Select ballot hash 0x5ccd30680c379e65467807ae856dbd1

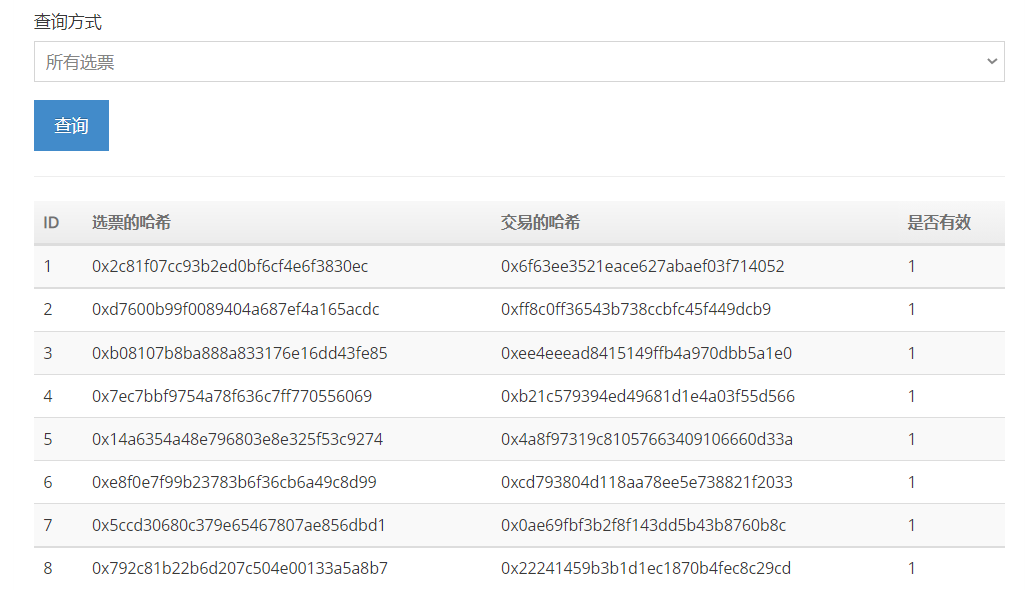239,525
